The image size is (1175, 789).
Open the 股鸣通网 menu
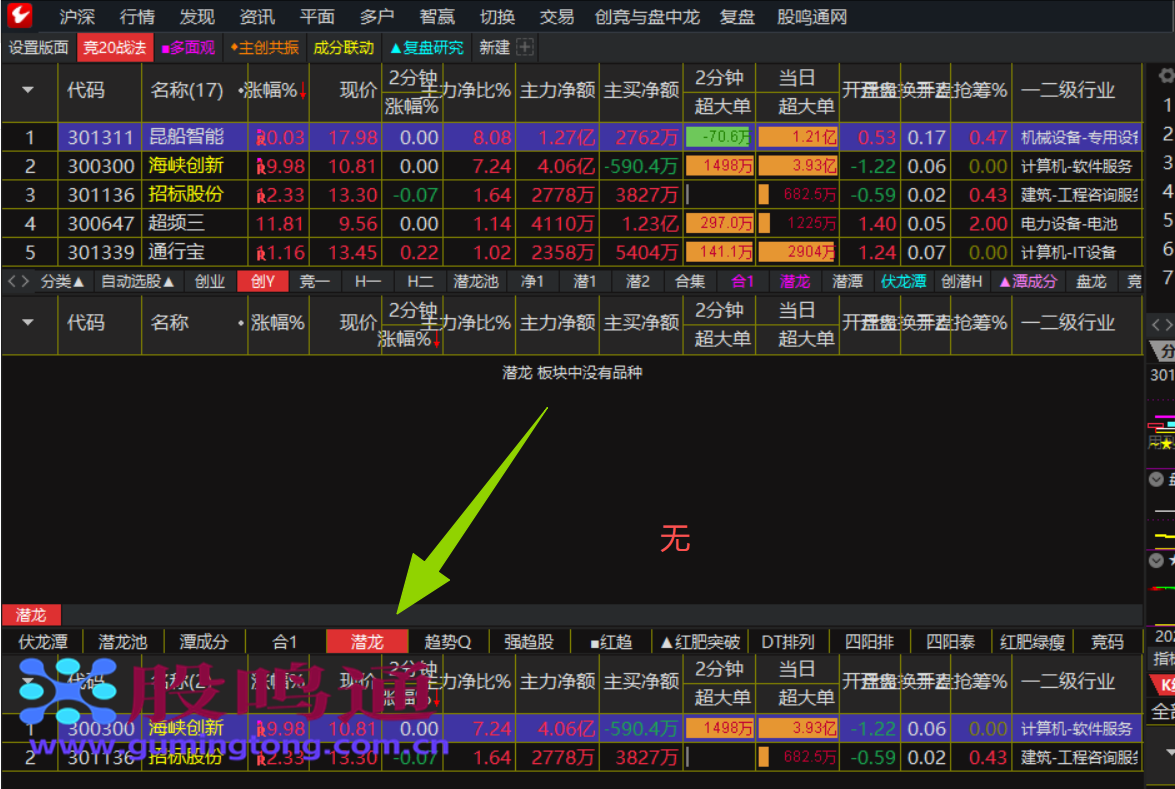(x=812, y=16)
